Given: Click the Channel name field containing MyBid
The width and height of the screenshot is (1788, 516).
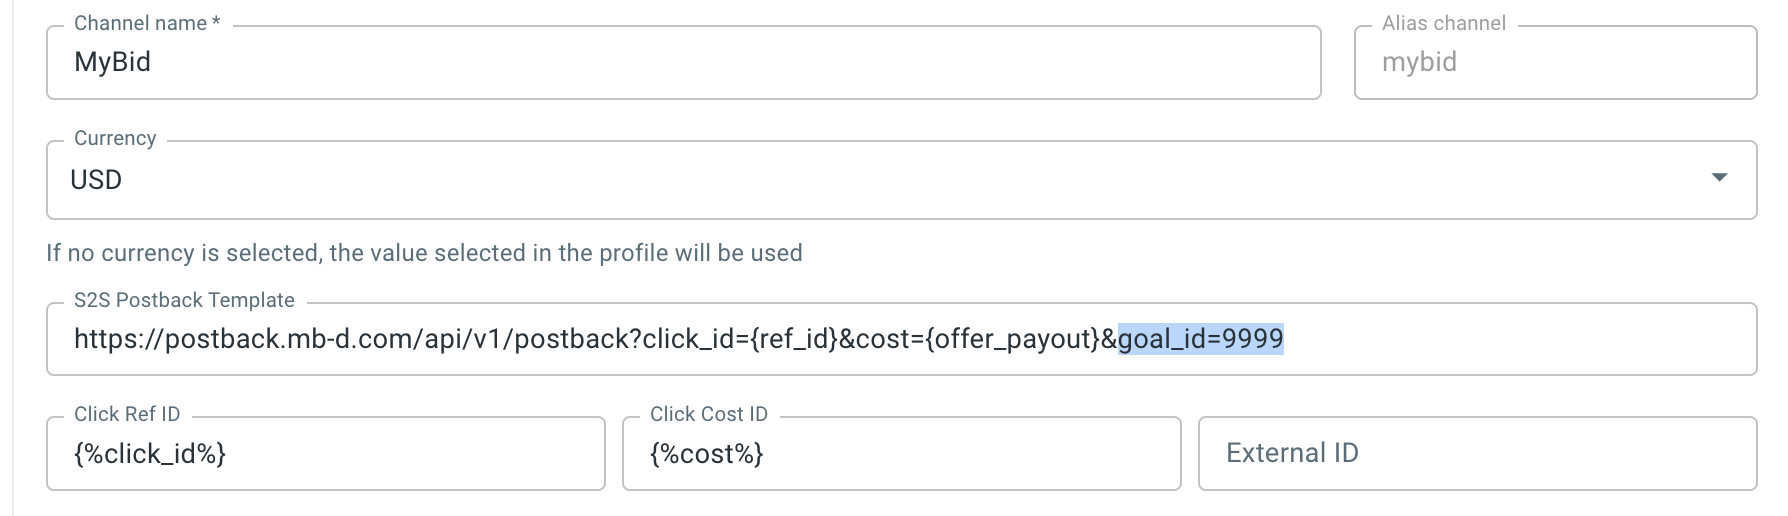Looking at the screenshot, I should (x=683, y=62).
